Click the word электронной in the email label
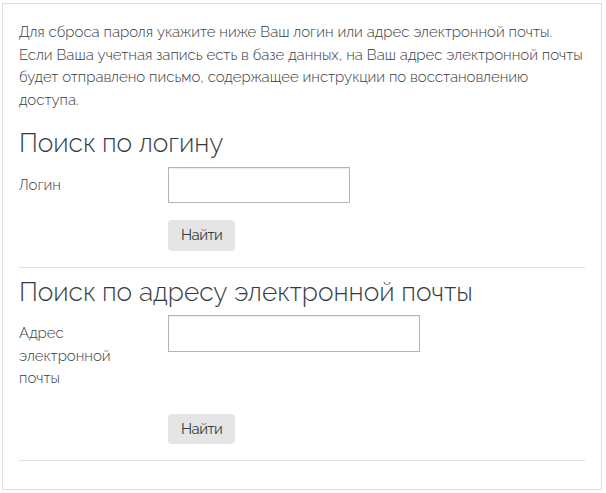606x493 pixels. pyautogui.click(x=65, y=356)
